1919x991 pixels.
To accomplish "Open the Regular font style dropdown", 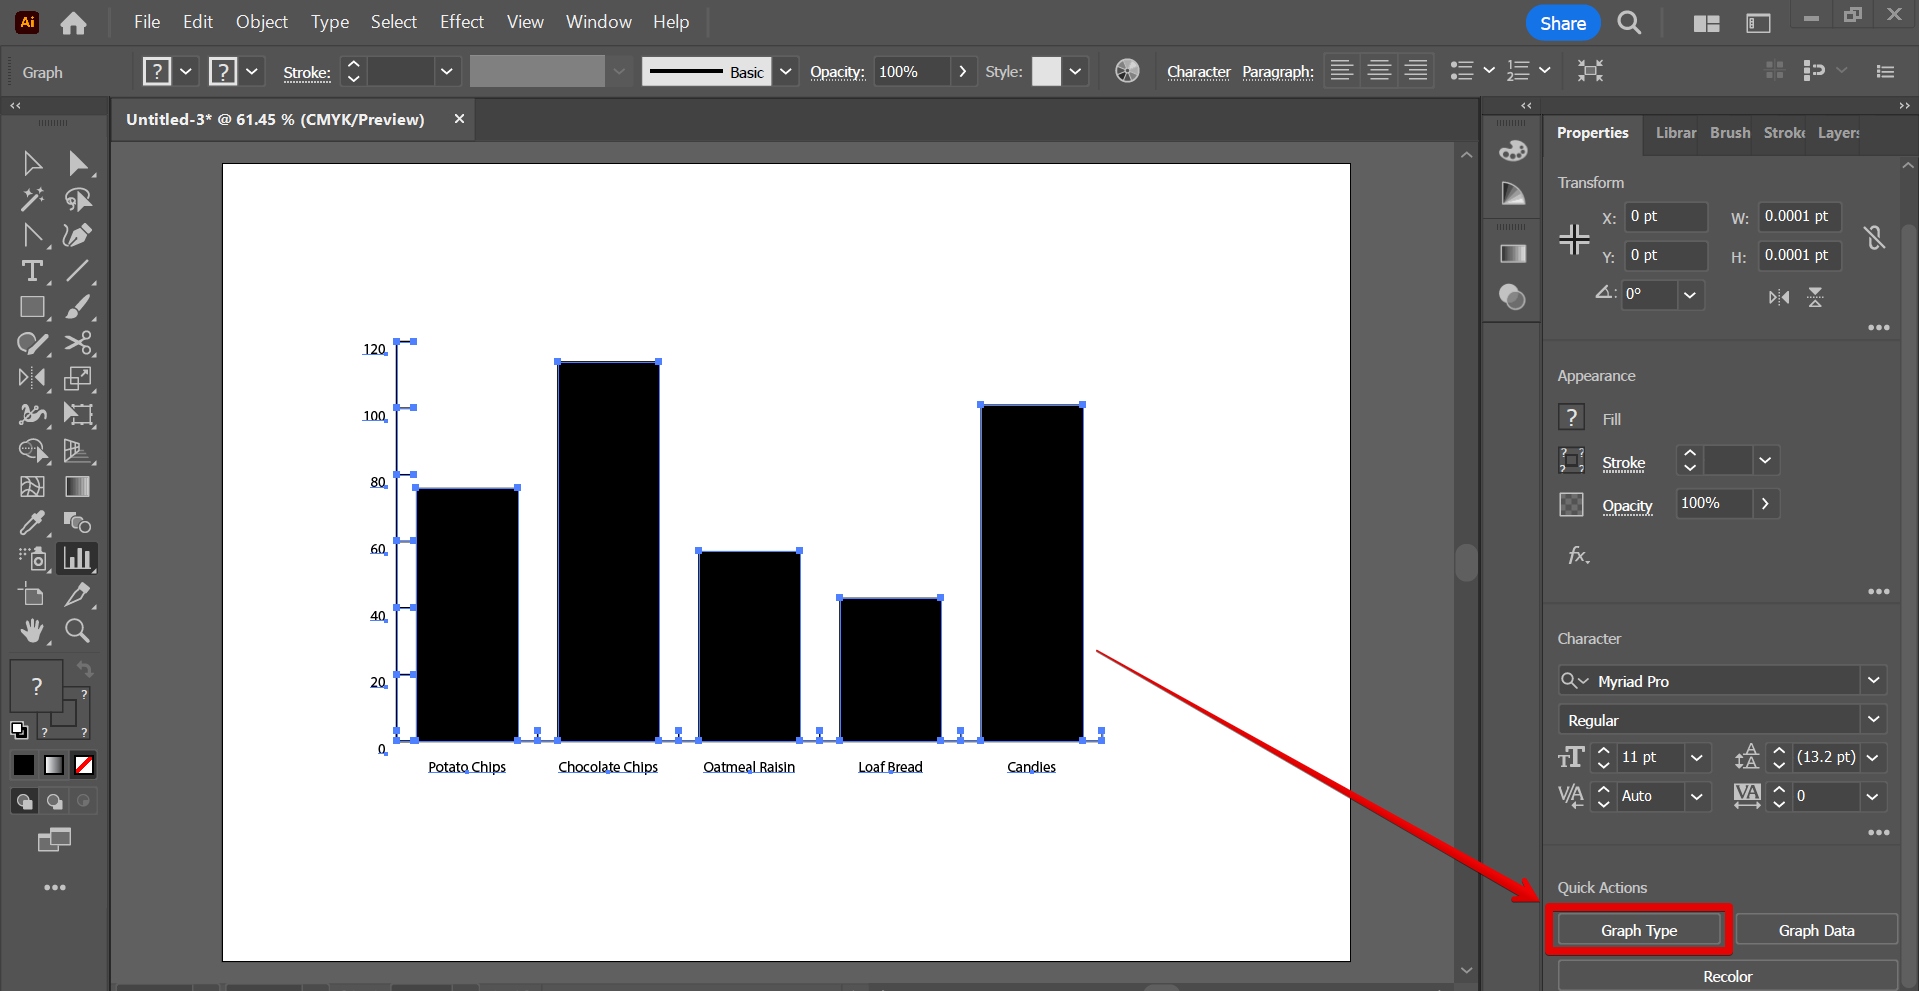I will point(1873,720).
